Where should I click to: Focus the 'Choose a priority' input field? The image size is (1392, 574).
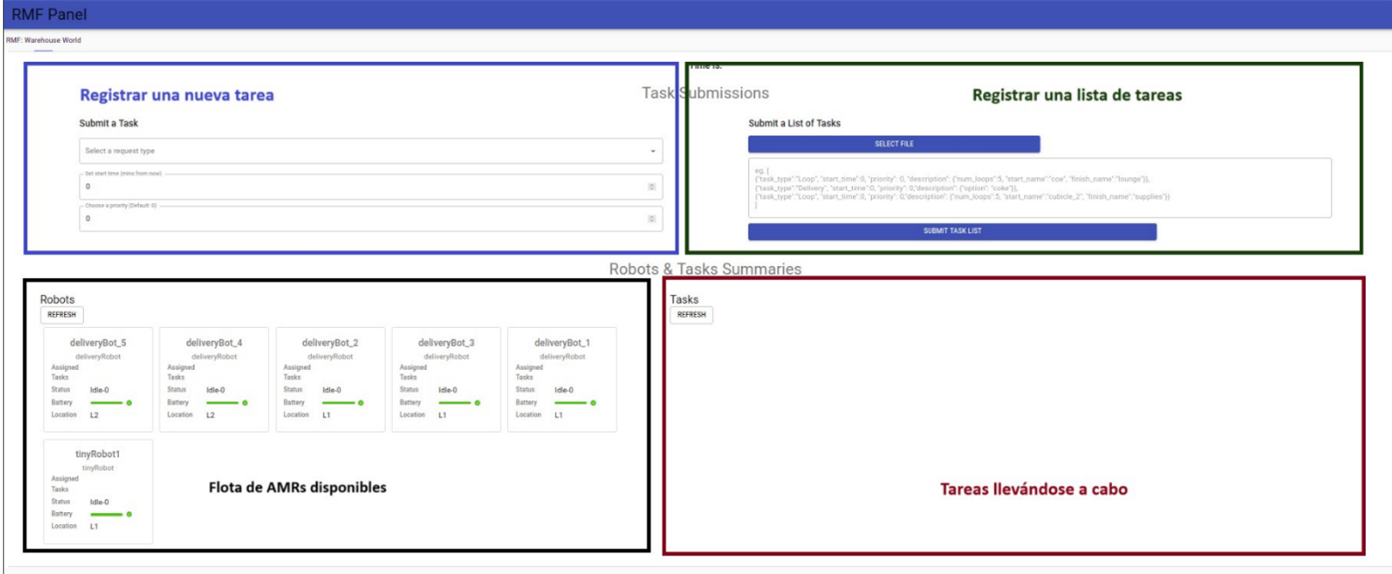coord(371,218)
